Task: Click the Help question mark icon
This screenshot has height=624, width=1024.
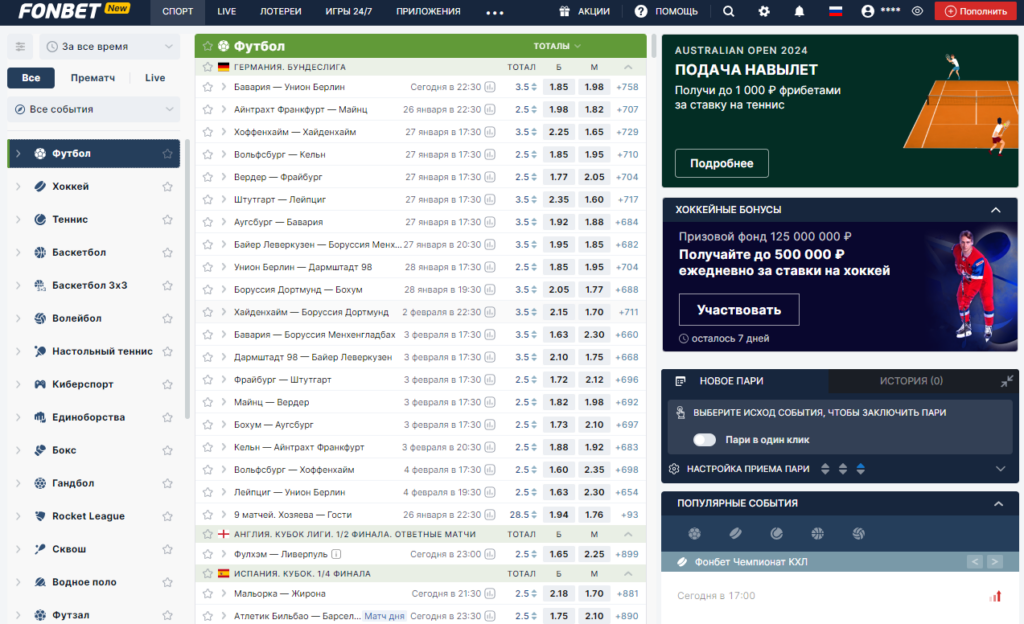Action: pyautogui.click(x=641, y=11)
